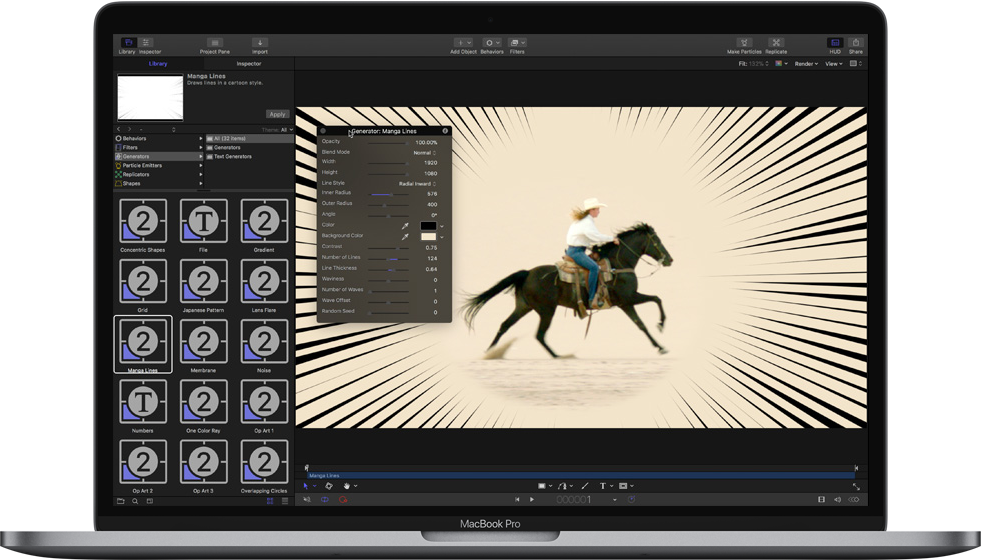Select the Lens Flare generator thumbnail
The width and height of the screenshot is (981, 560).
pyautogui.click(x=263, y=282)
